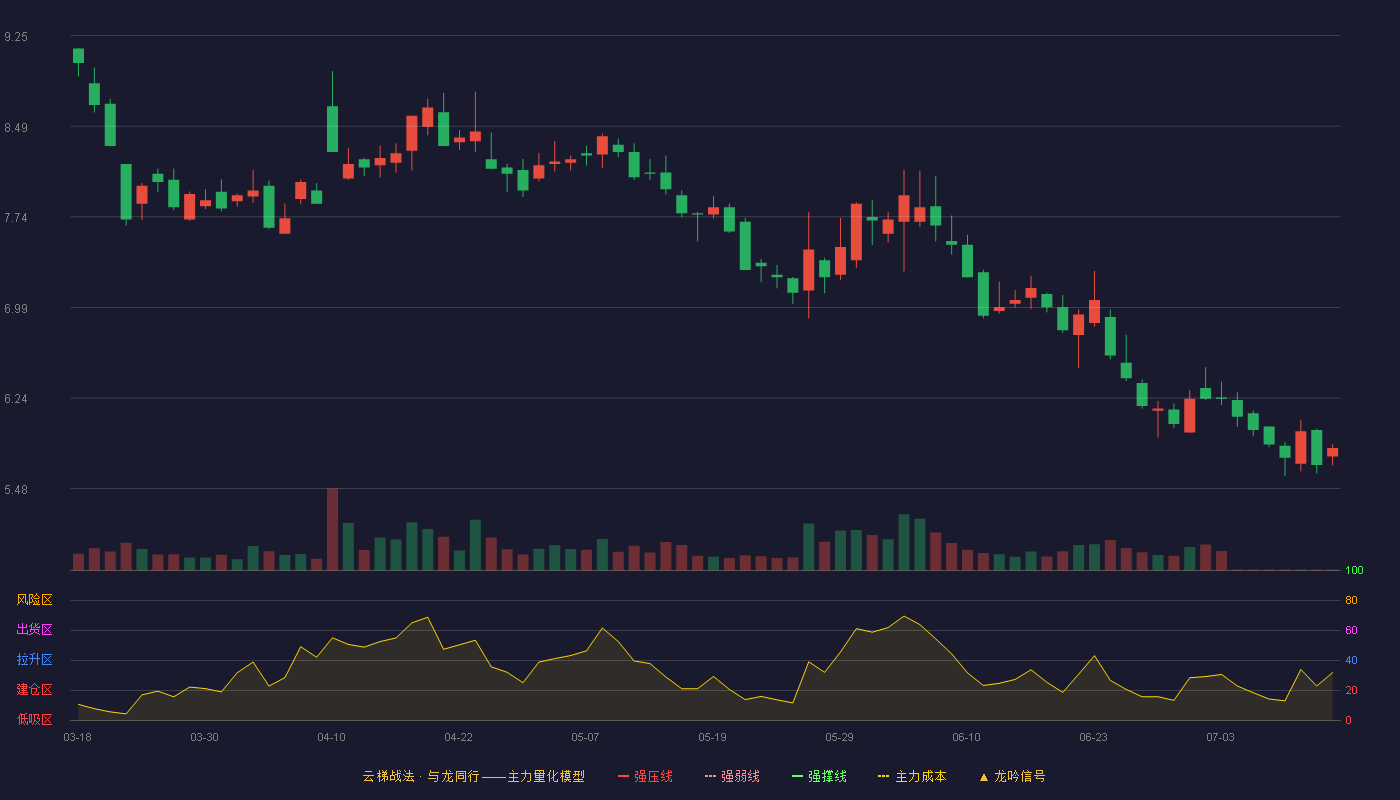
Task: Click the 04-10 date label
Action: 331,737
